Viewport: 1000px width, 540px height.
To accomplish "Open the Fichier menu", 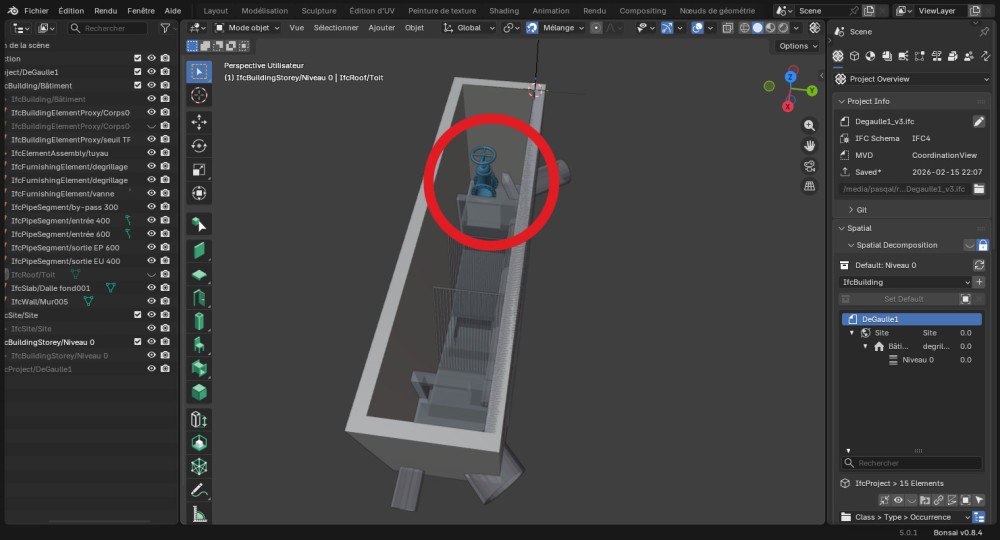I will coord(36,10).
